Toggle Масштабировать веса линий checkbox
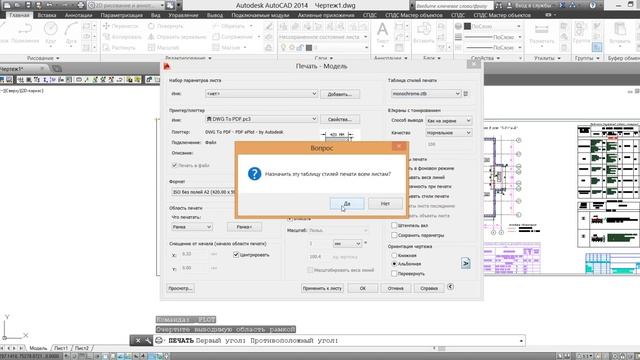 point(310,270)
